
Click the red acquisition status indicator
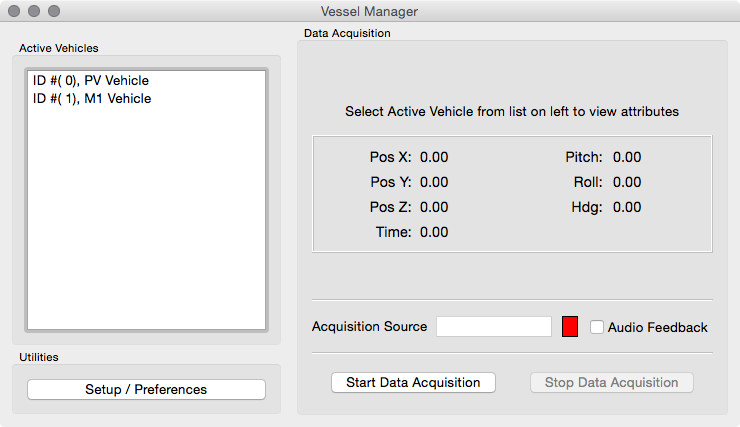(x=570, y=327)
